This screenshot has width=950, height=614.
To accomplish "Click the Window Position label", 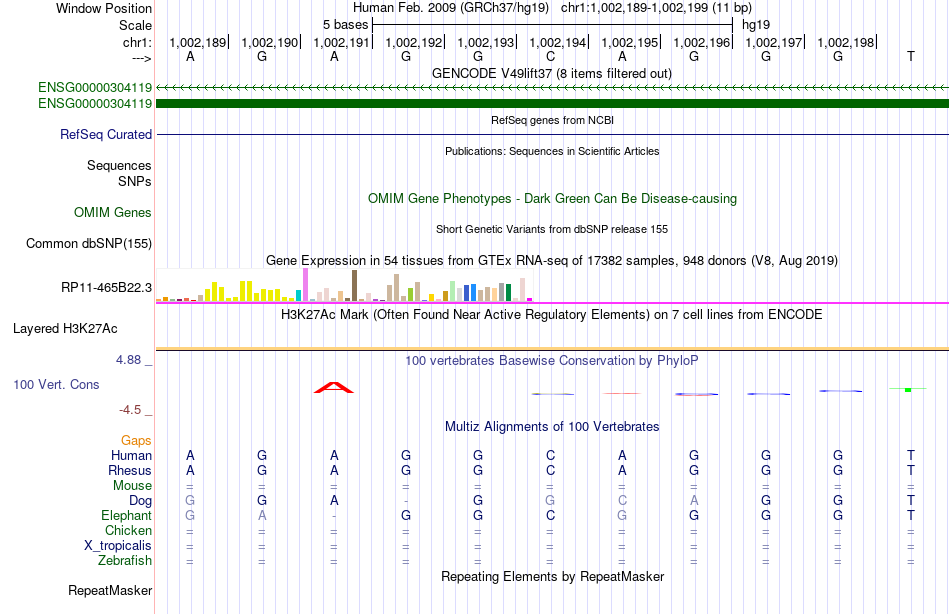I will coord(104,8).
